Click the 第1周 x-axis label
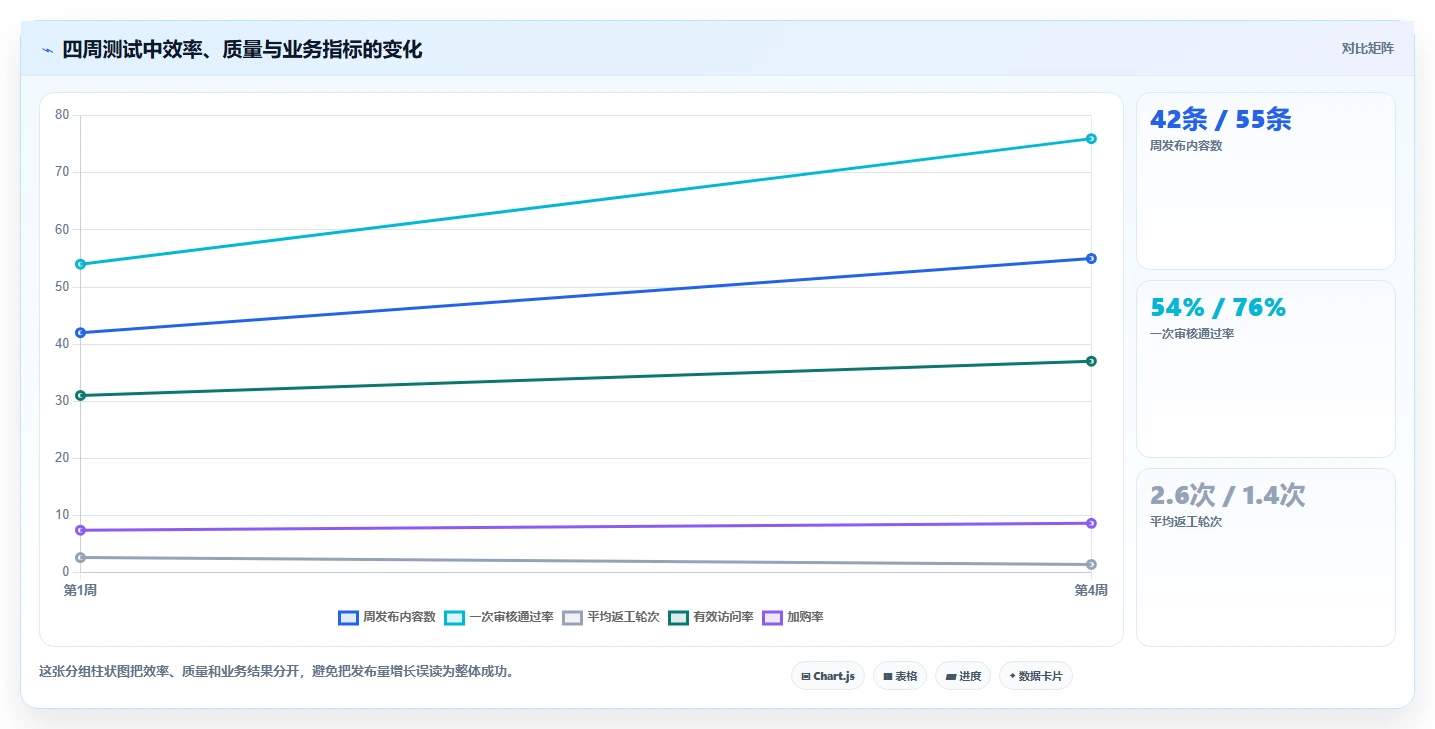This screenshot has width=1435, height=729. (80, 590)
